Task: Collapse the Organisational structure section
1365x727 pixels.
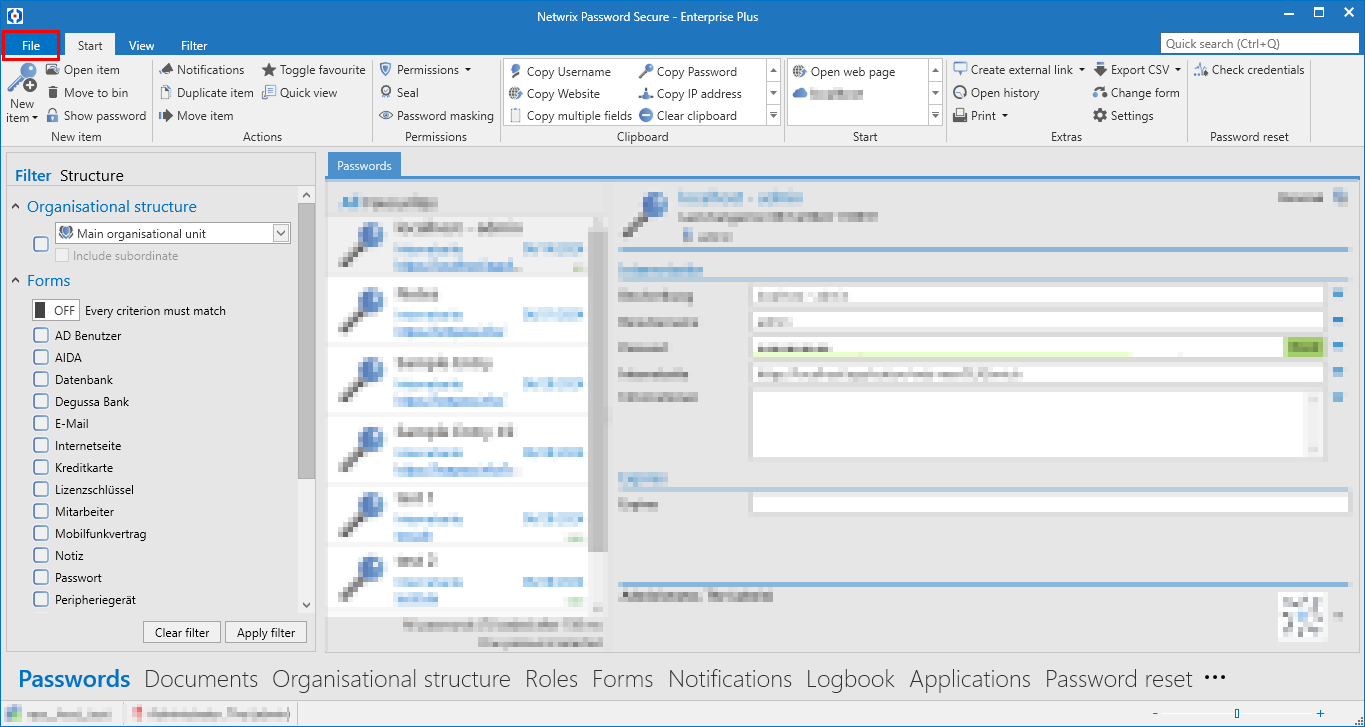Action: [16, 207]
